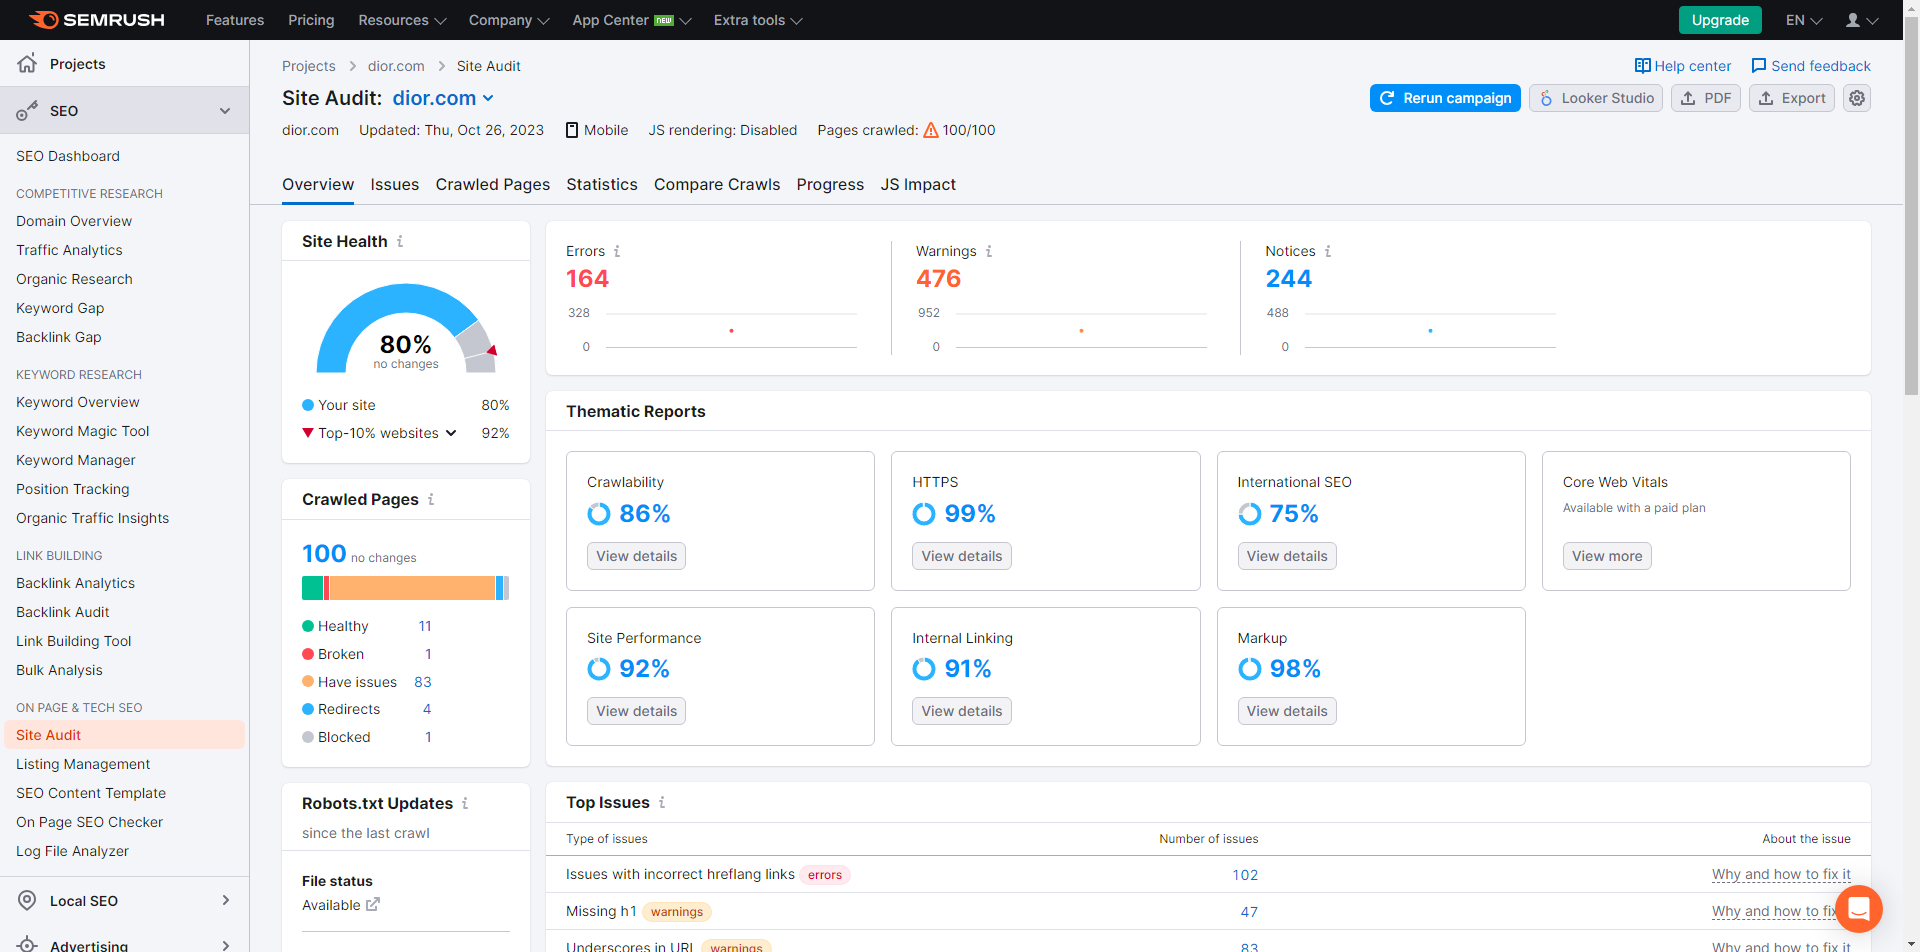
Task: Click the Top Issues info icon
Action: pyautogui.click(x=662, y=802)
